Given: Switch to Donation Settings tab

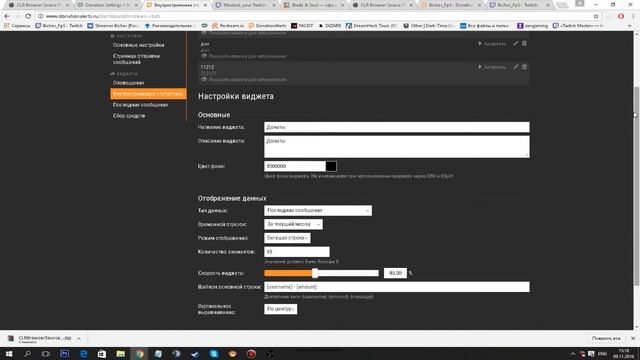Looking at the screenshot, I should pos(107,5).
